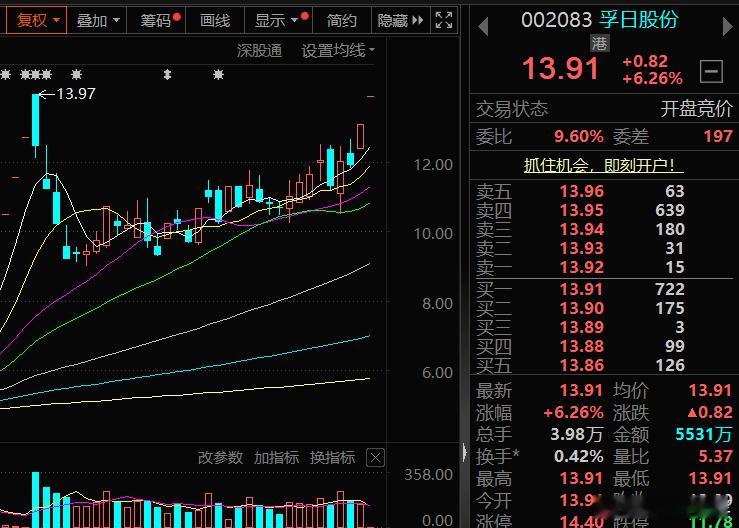Image resolution: width=739 pixels, height=528 pixels.
Task: Select the 画线 drawing tool
Action: coord(215,20)
